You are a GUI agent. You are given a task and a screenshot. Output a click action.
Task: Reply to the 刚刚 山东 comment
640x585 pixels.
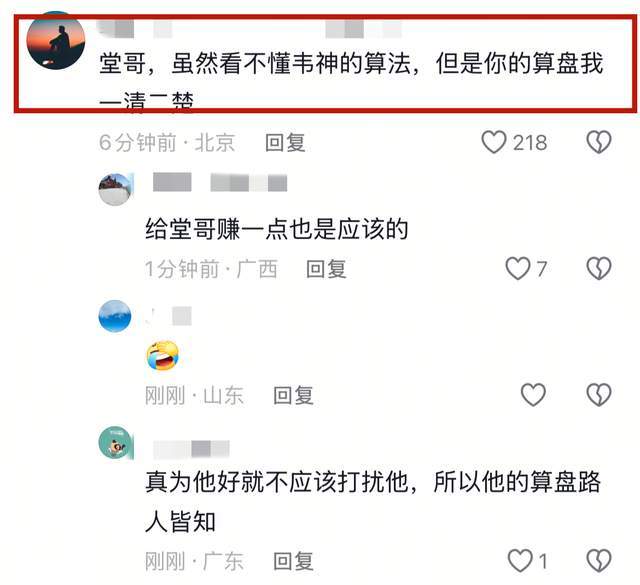point(293,395)
